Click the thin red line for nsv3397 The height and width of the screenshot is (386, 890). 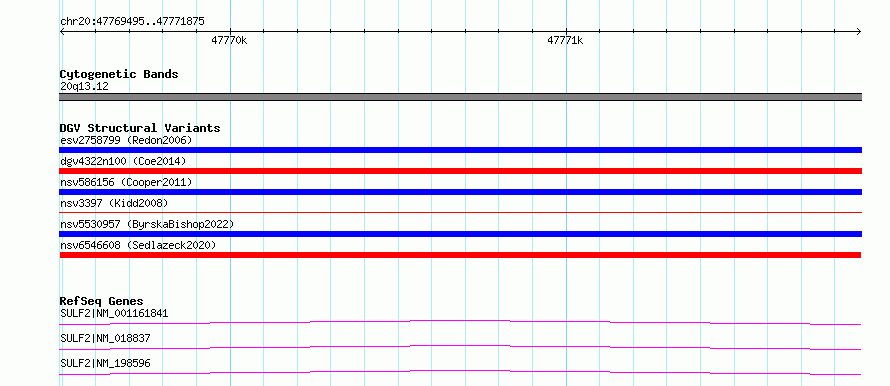coord(460,212)
